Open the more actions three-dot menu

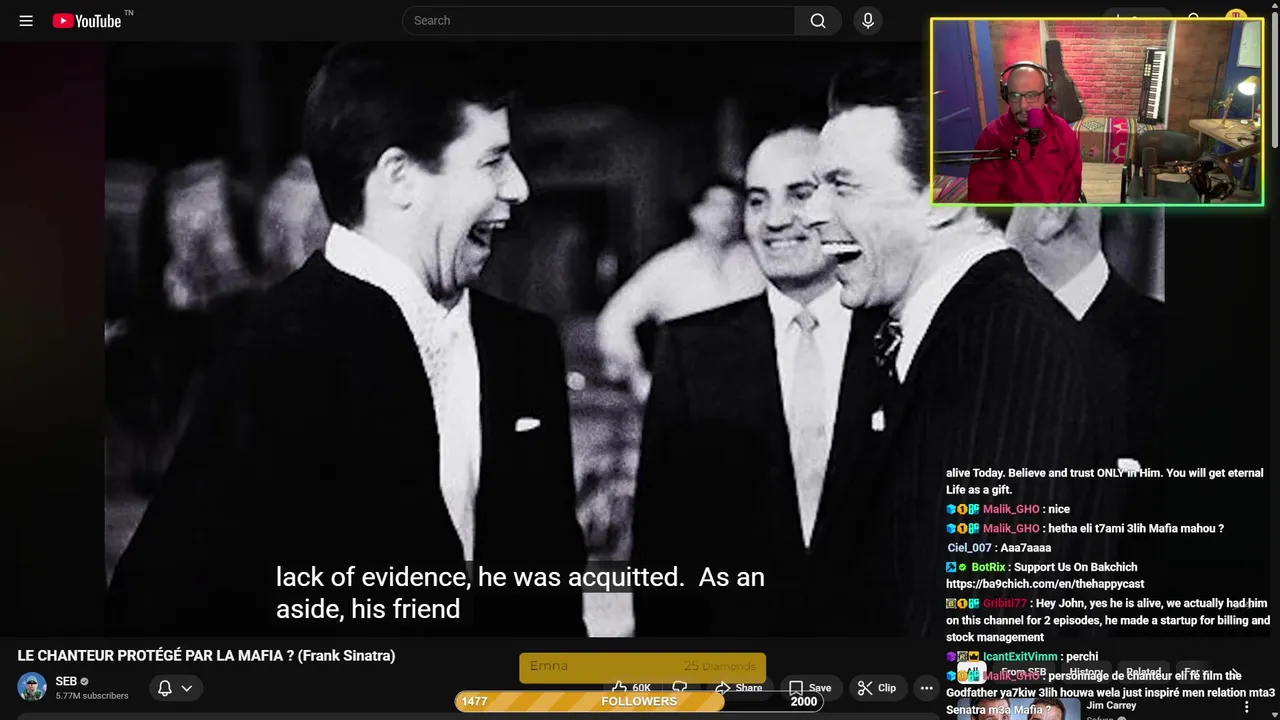tap(926, 688)
